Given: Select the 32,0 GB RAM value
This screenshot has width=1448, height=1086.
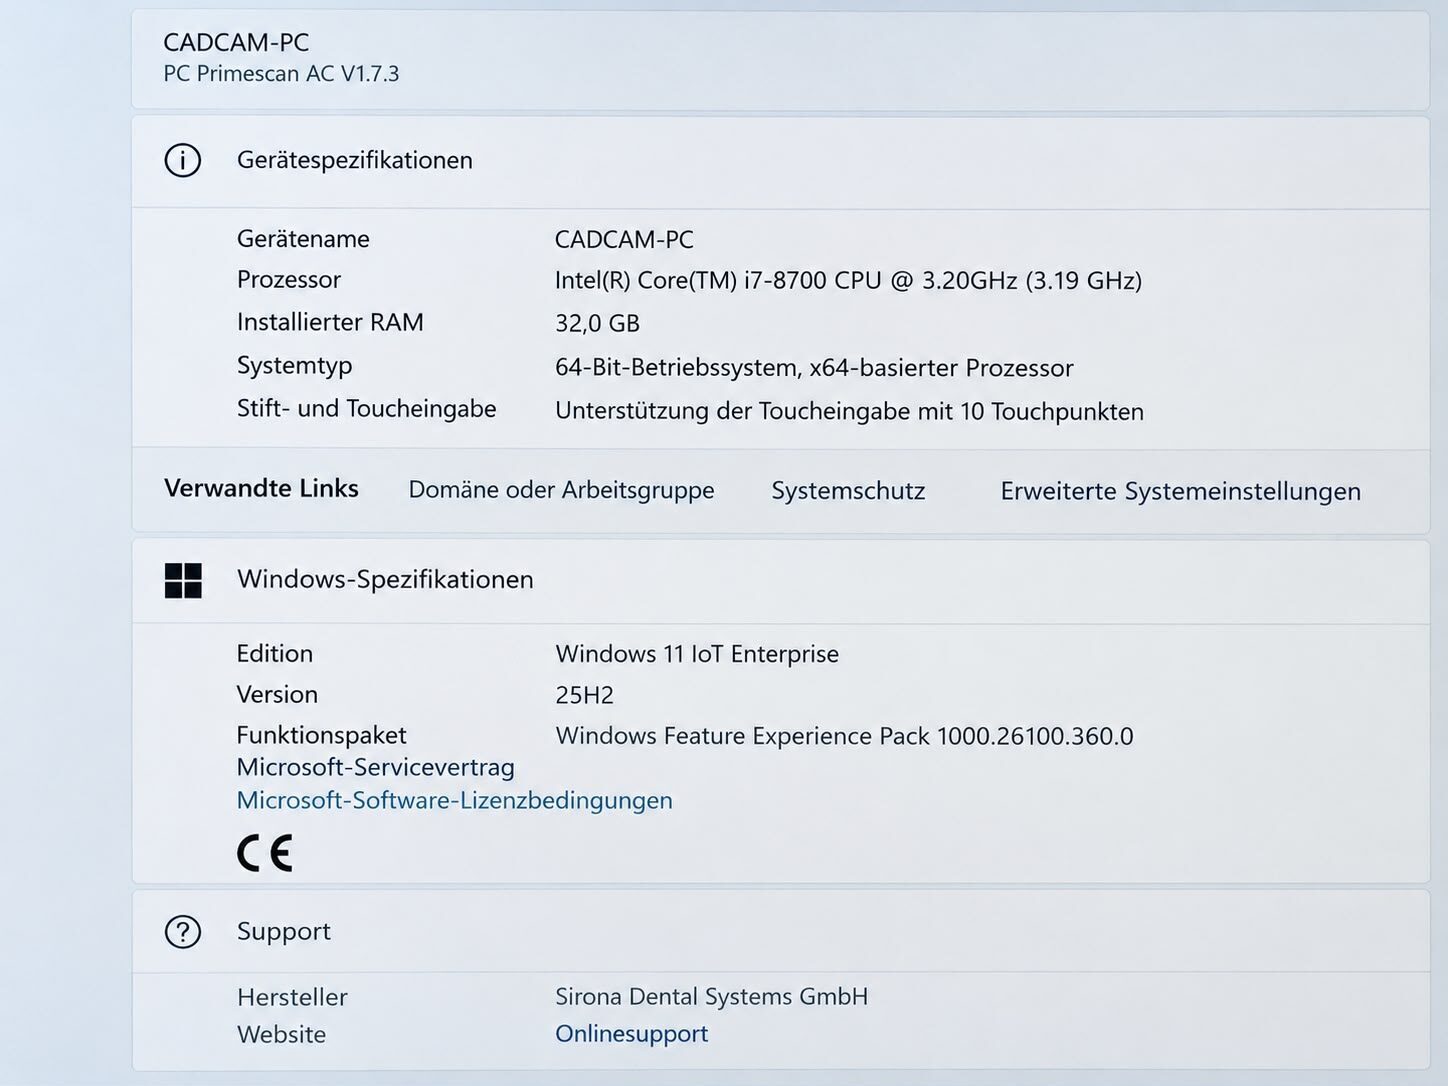Looking at the screenshot, I should [597, 323].
